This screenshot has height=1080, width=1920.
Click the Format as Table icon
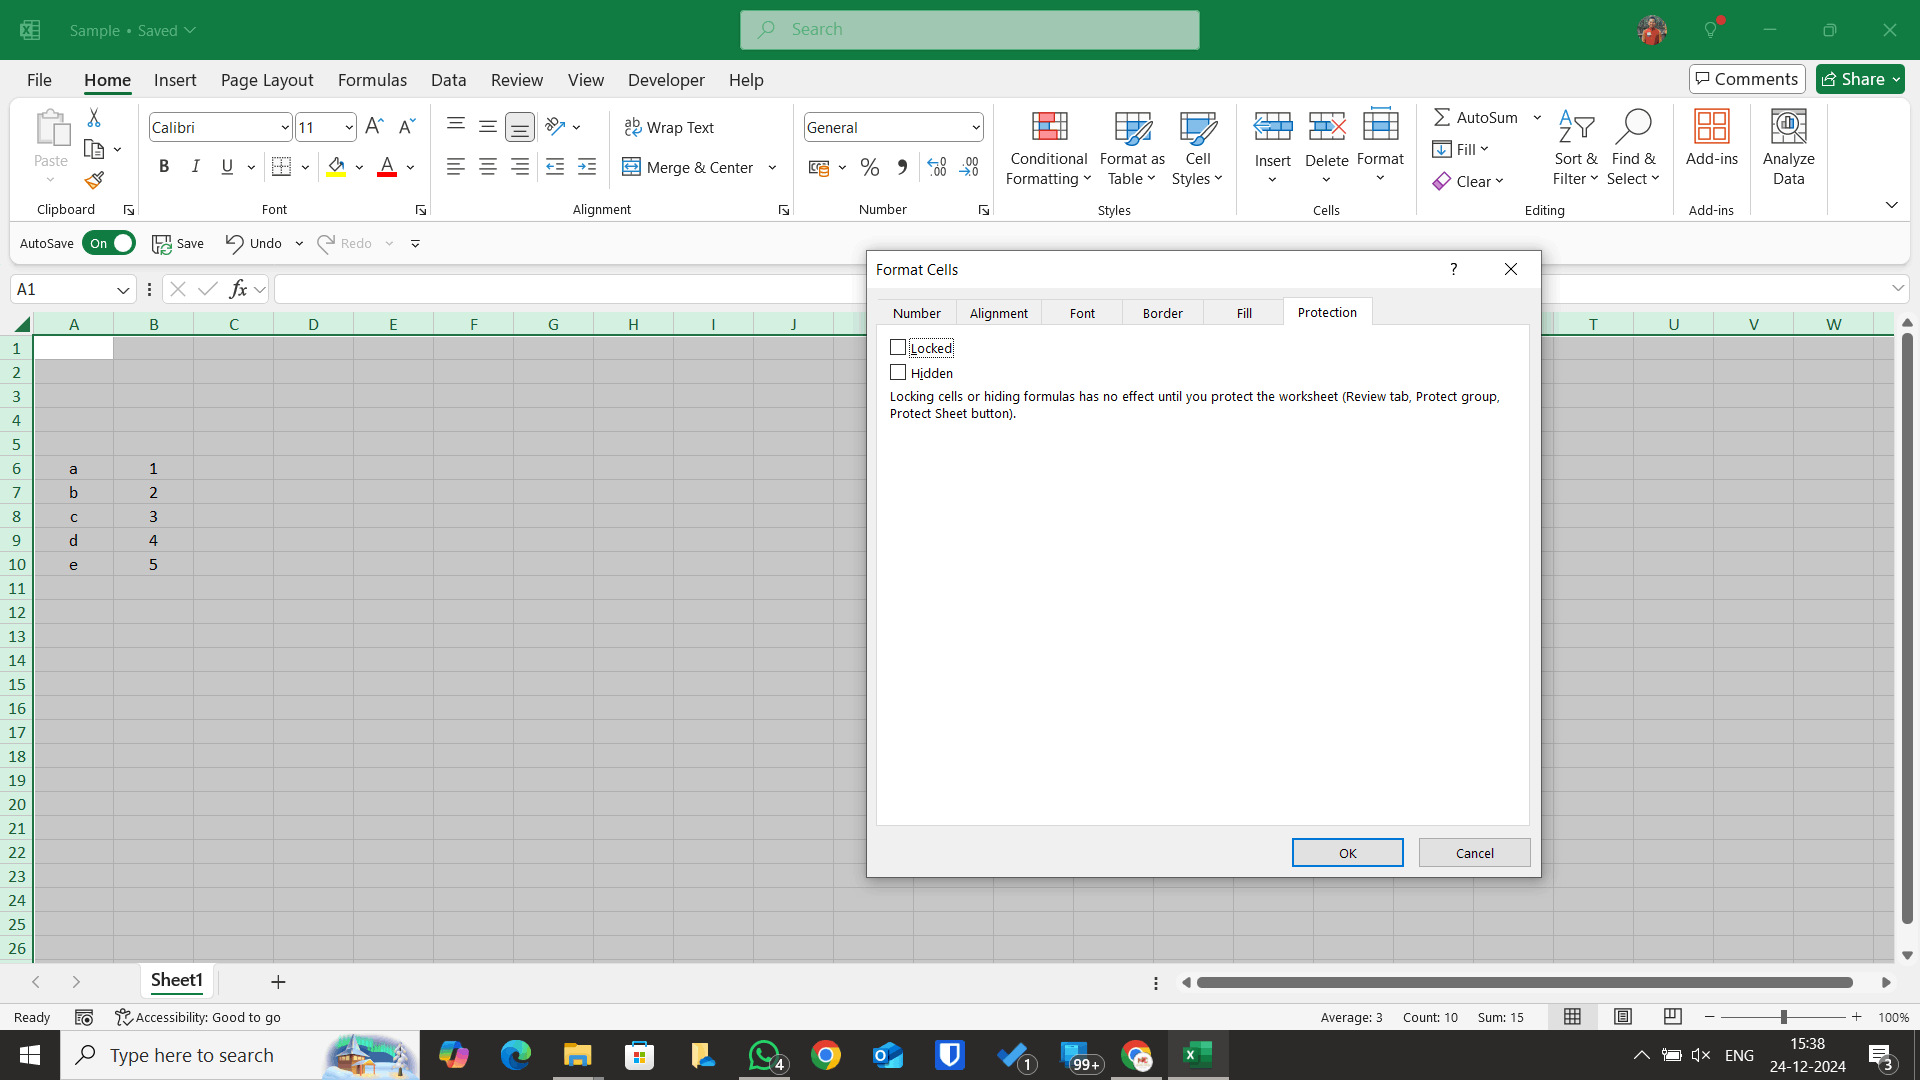click(x=1131, y=128)
